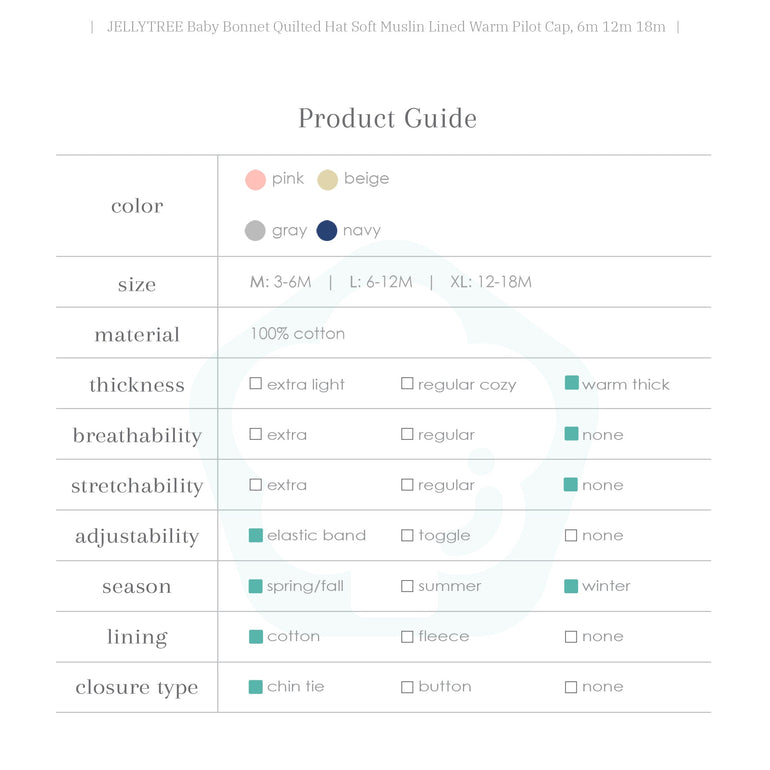Uncheck the spring/fall season box
Screen dimensions: 770x770
[x=256, y=586]
